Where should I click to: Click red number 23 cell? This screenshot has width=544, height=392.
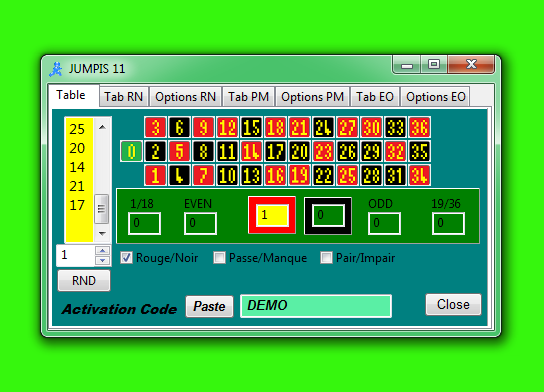pyautogui.click(x=323, y=151)
